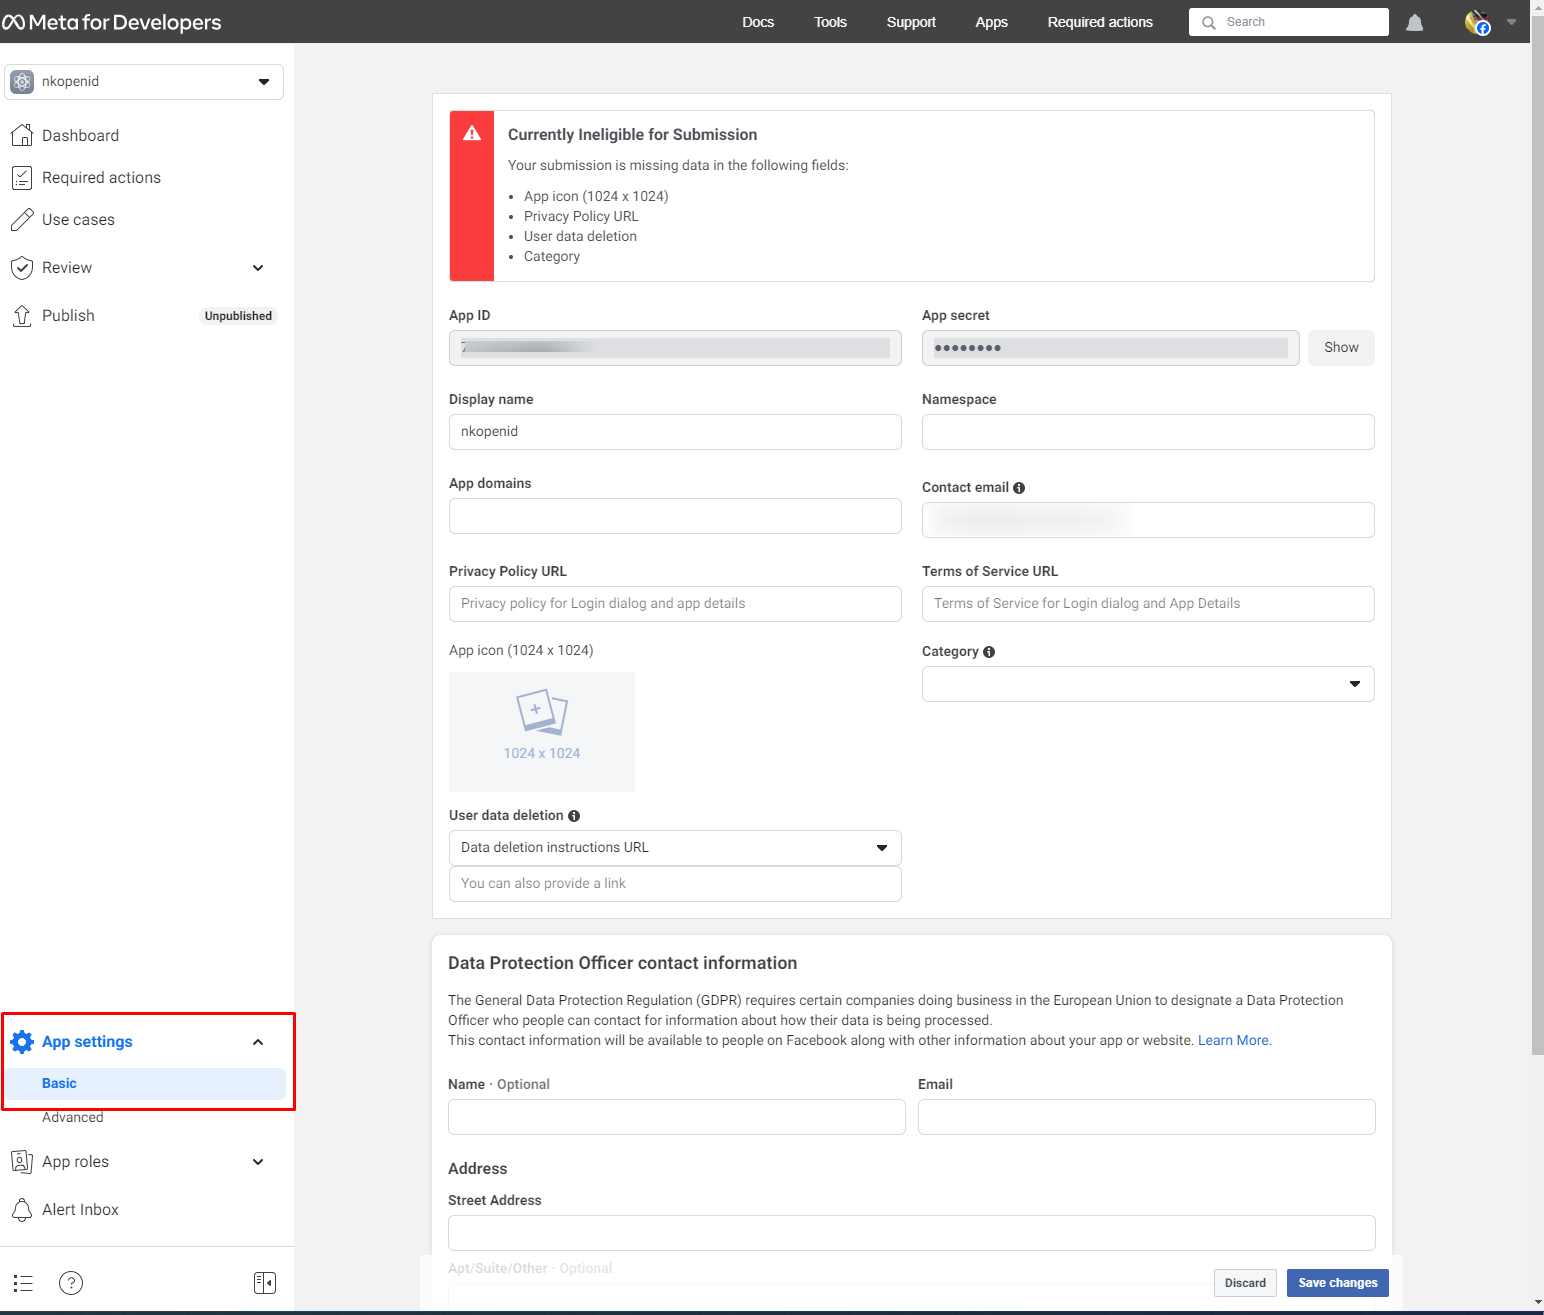Click the Meta for Developers logo
This screenshot has height=1315, width=1544.
pyautogui.click(x=112, y=22)
